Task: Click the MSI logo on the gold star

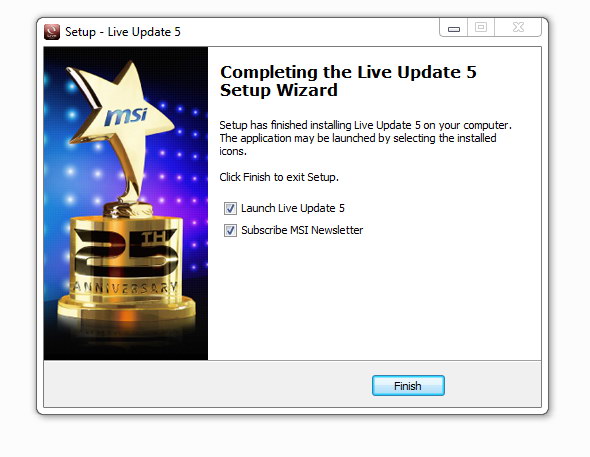Action: click(126, 116)
